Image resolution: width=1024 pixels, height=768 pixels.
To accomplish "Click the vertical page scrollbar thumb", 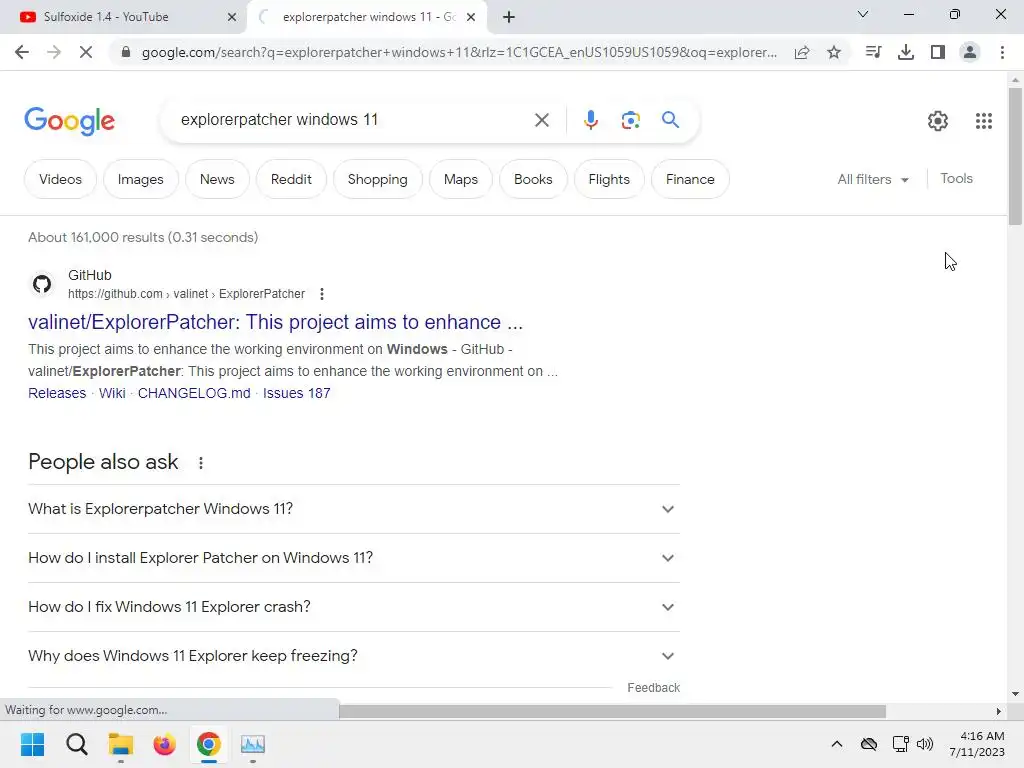I will 1015,157.
